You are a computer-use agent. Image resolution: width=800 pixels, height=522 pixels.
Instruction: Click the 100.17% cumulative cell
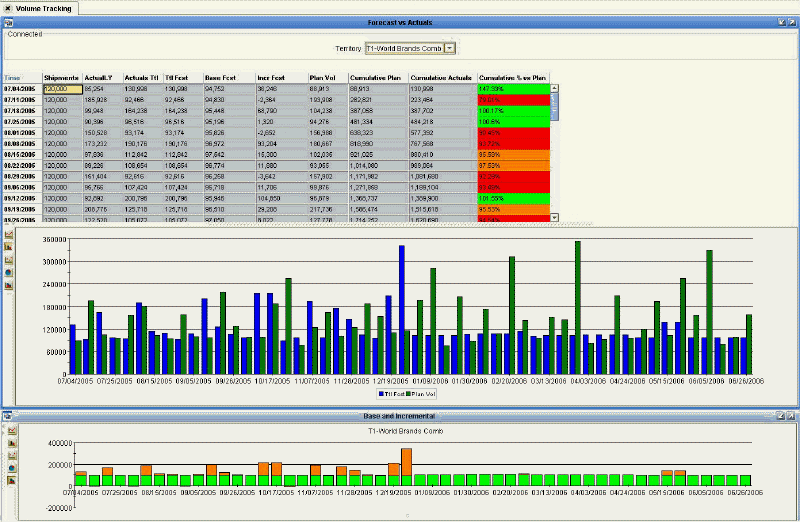pyautogui.click(x=514, y=111)
